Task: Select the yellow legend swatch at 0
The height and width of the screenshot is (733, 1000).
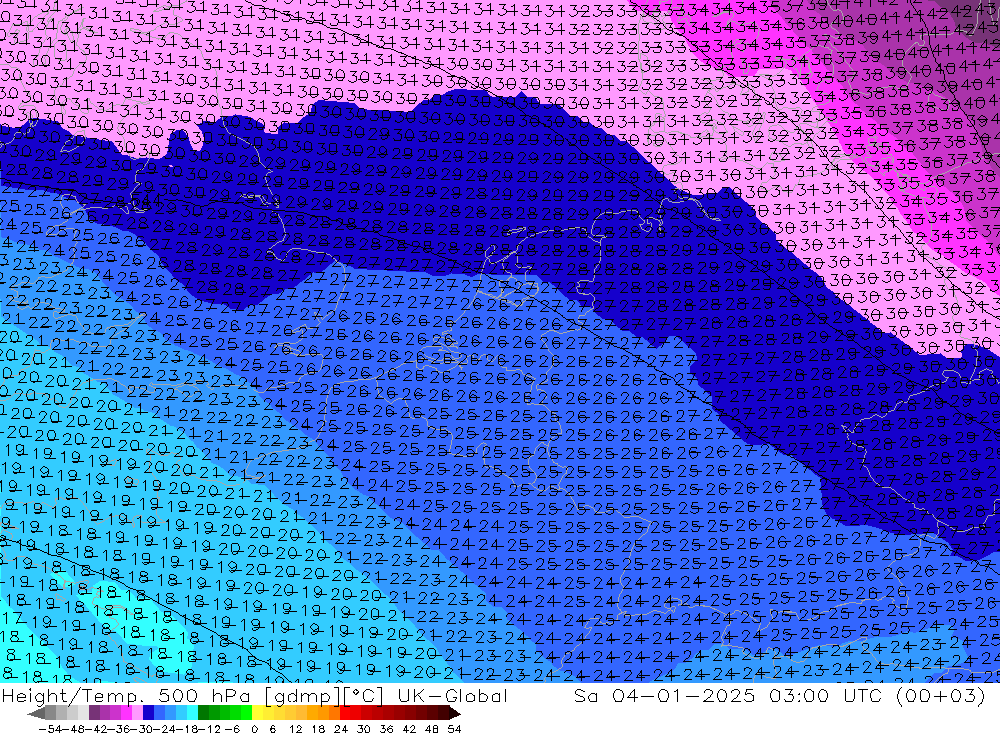Action: point(257,712)
